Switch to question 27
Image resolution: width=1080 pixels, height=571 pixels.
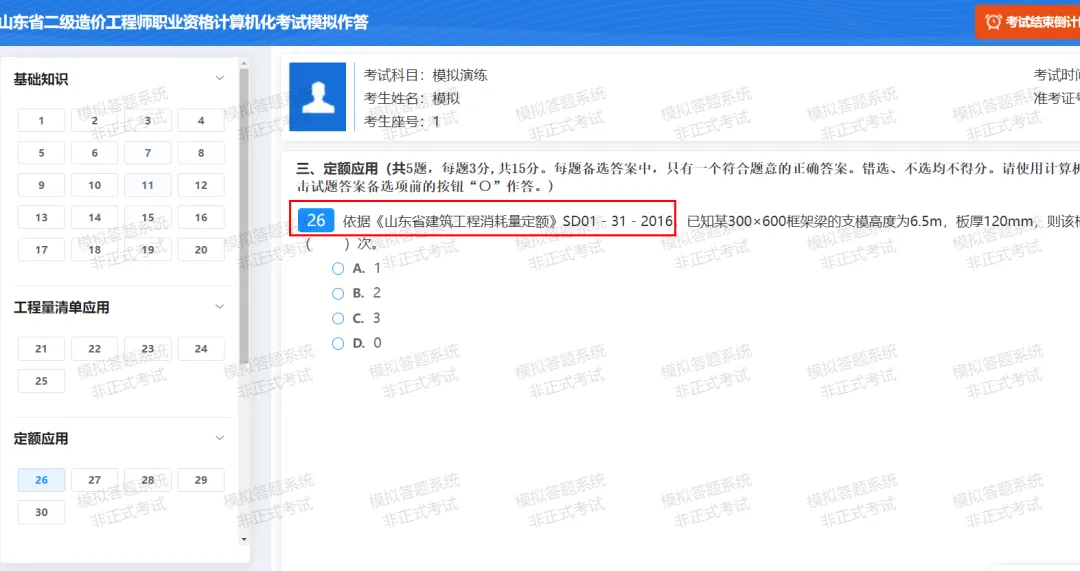(x=94, y=480)
